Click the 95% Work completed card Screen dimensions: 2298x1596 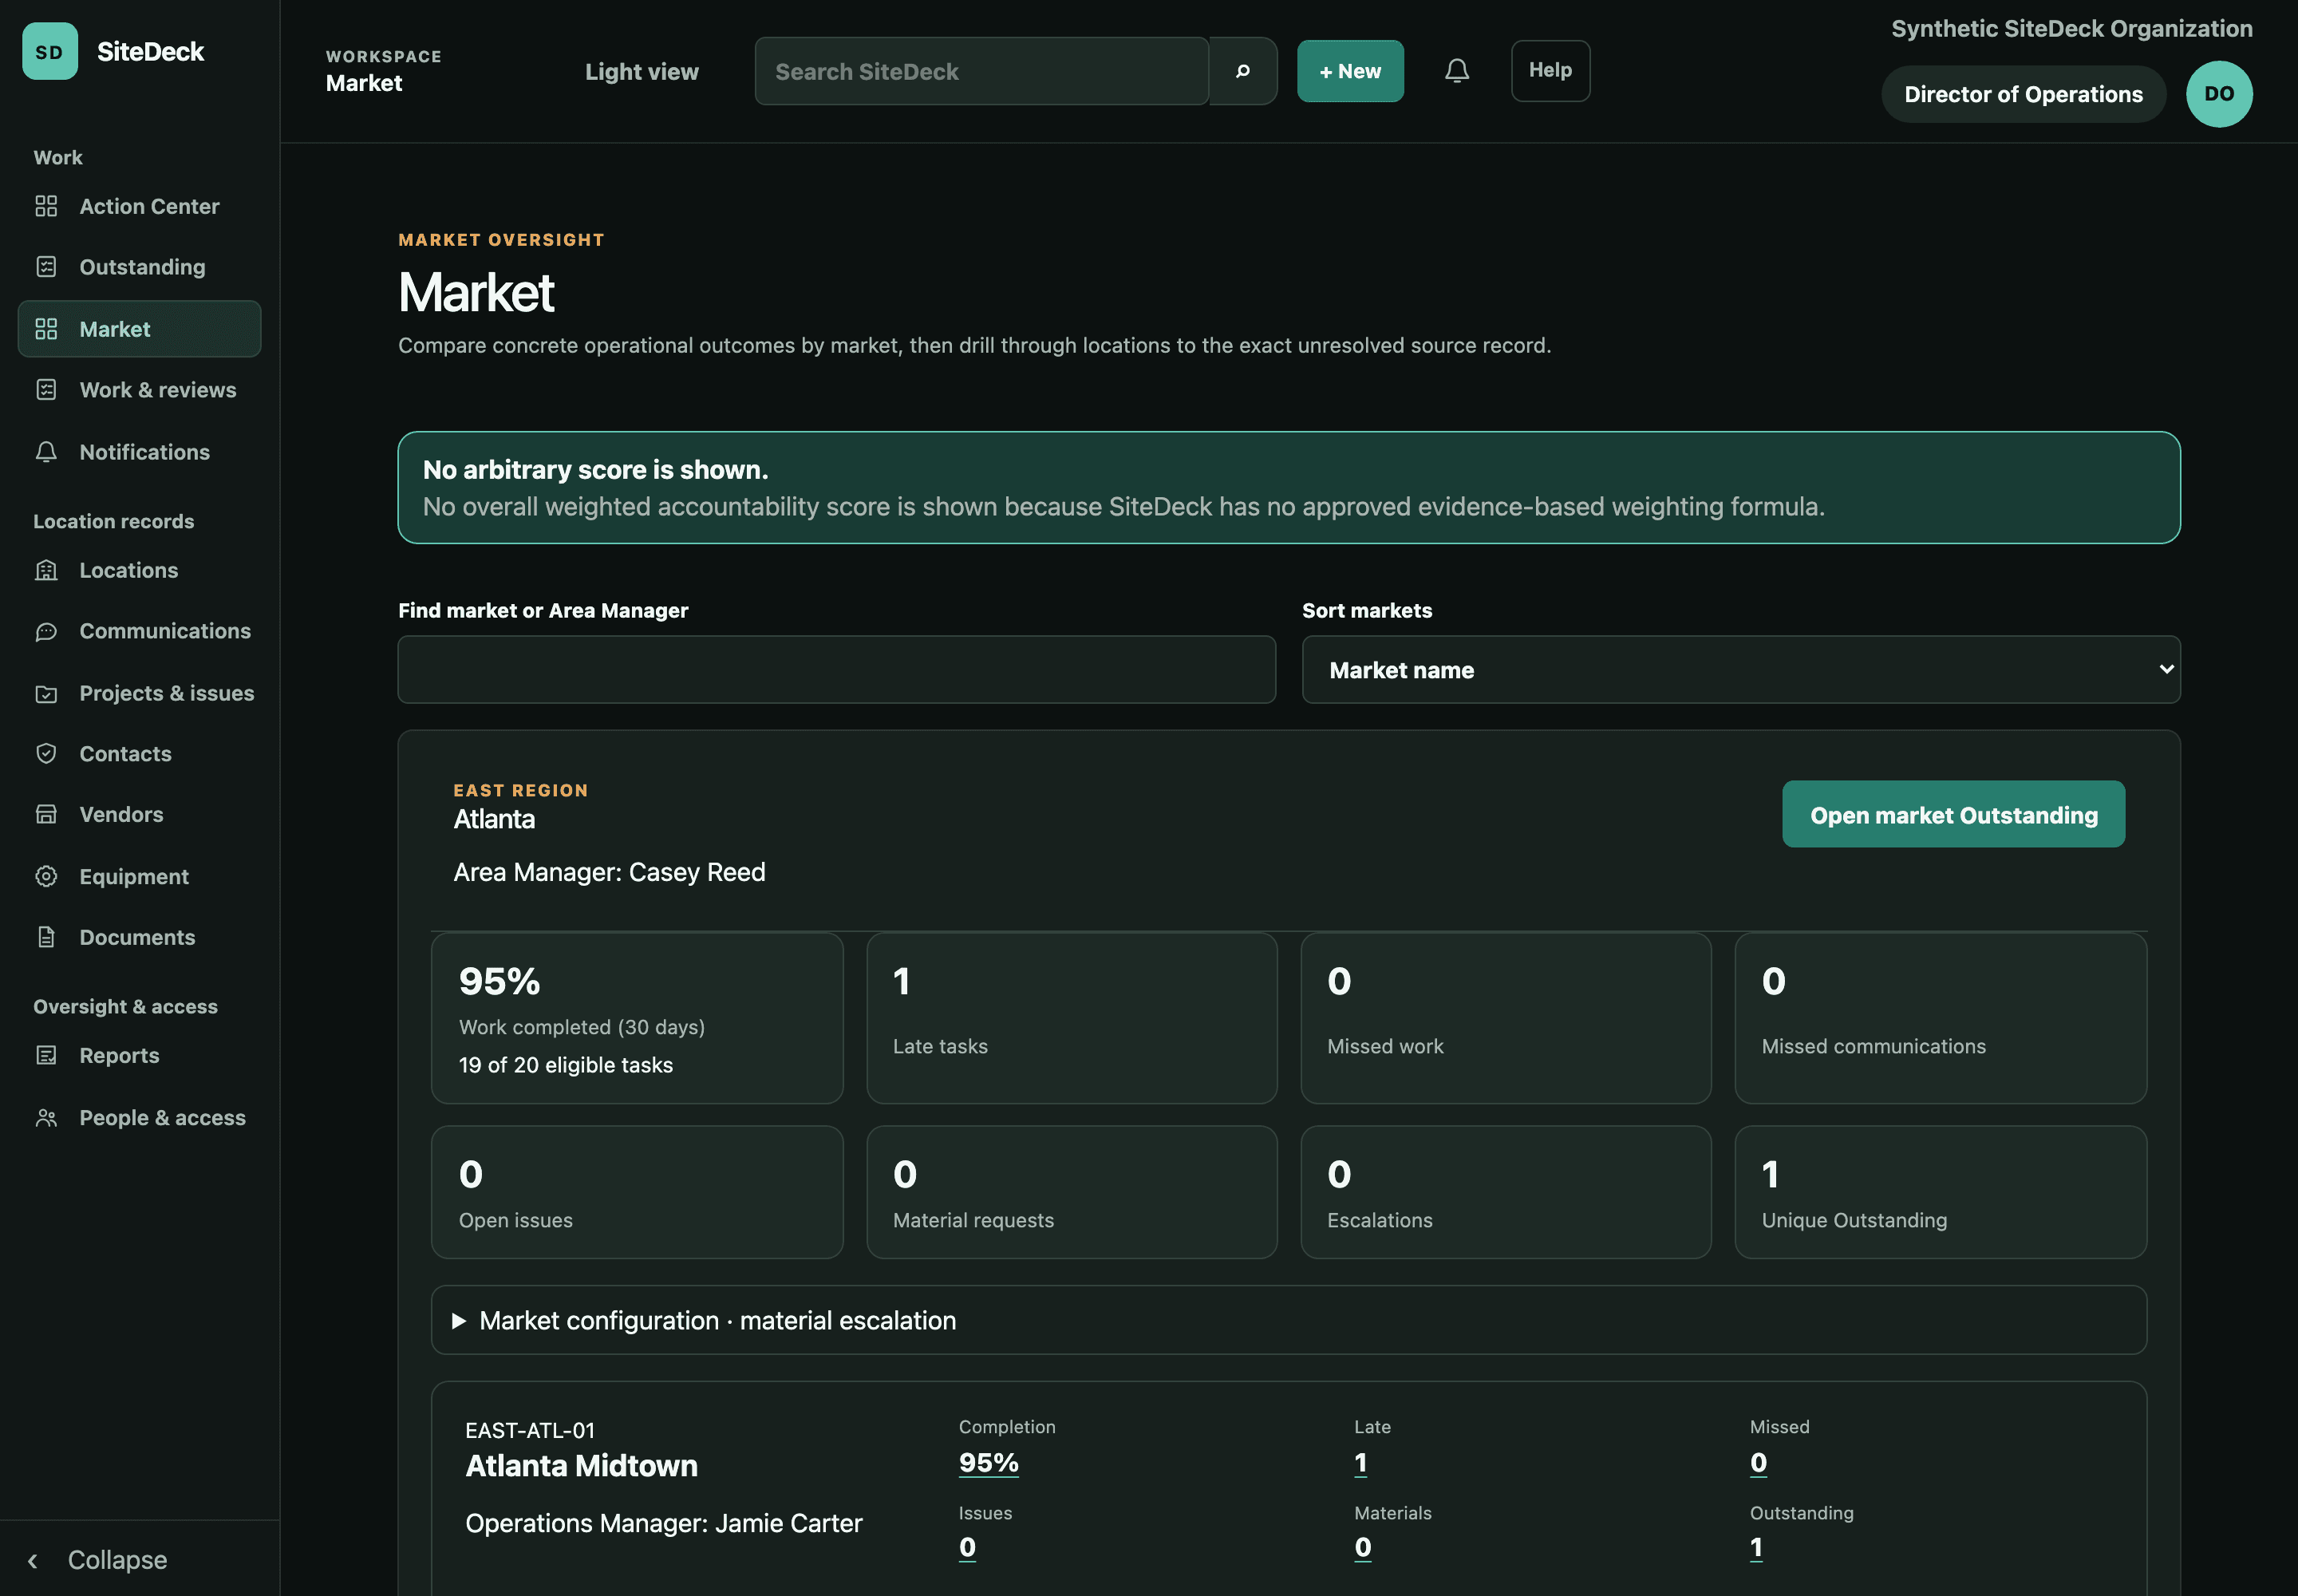637,1018
